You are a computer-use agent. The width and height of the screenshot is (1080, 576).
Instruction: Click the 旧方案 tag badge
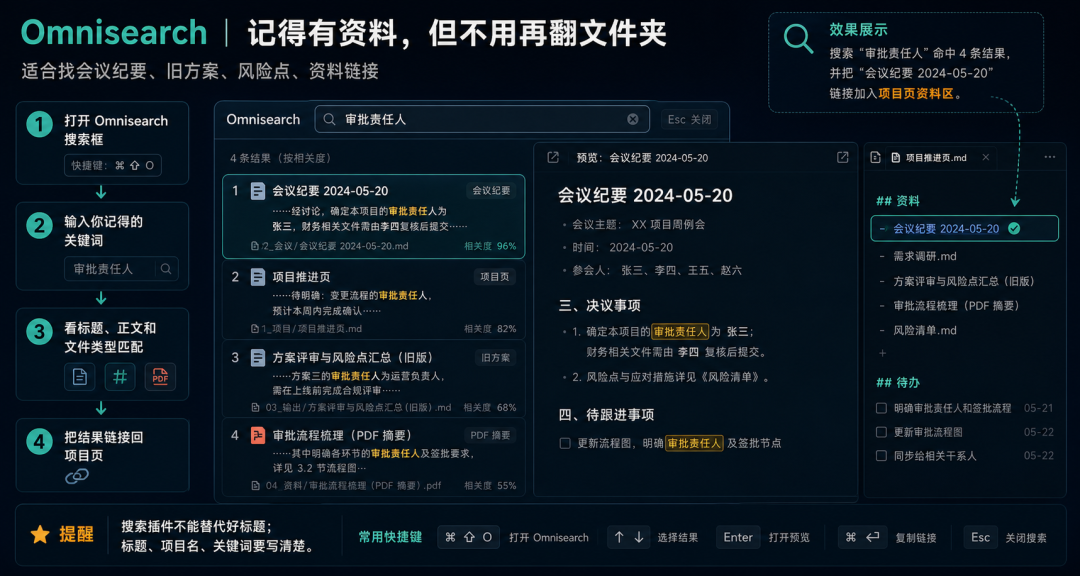click(x=495, y=358)
